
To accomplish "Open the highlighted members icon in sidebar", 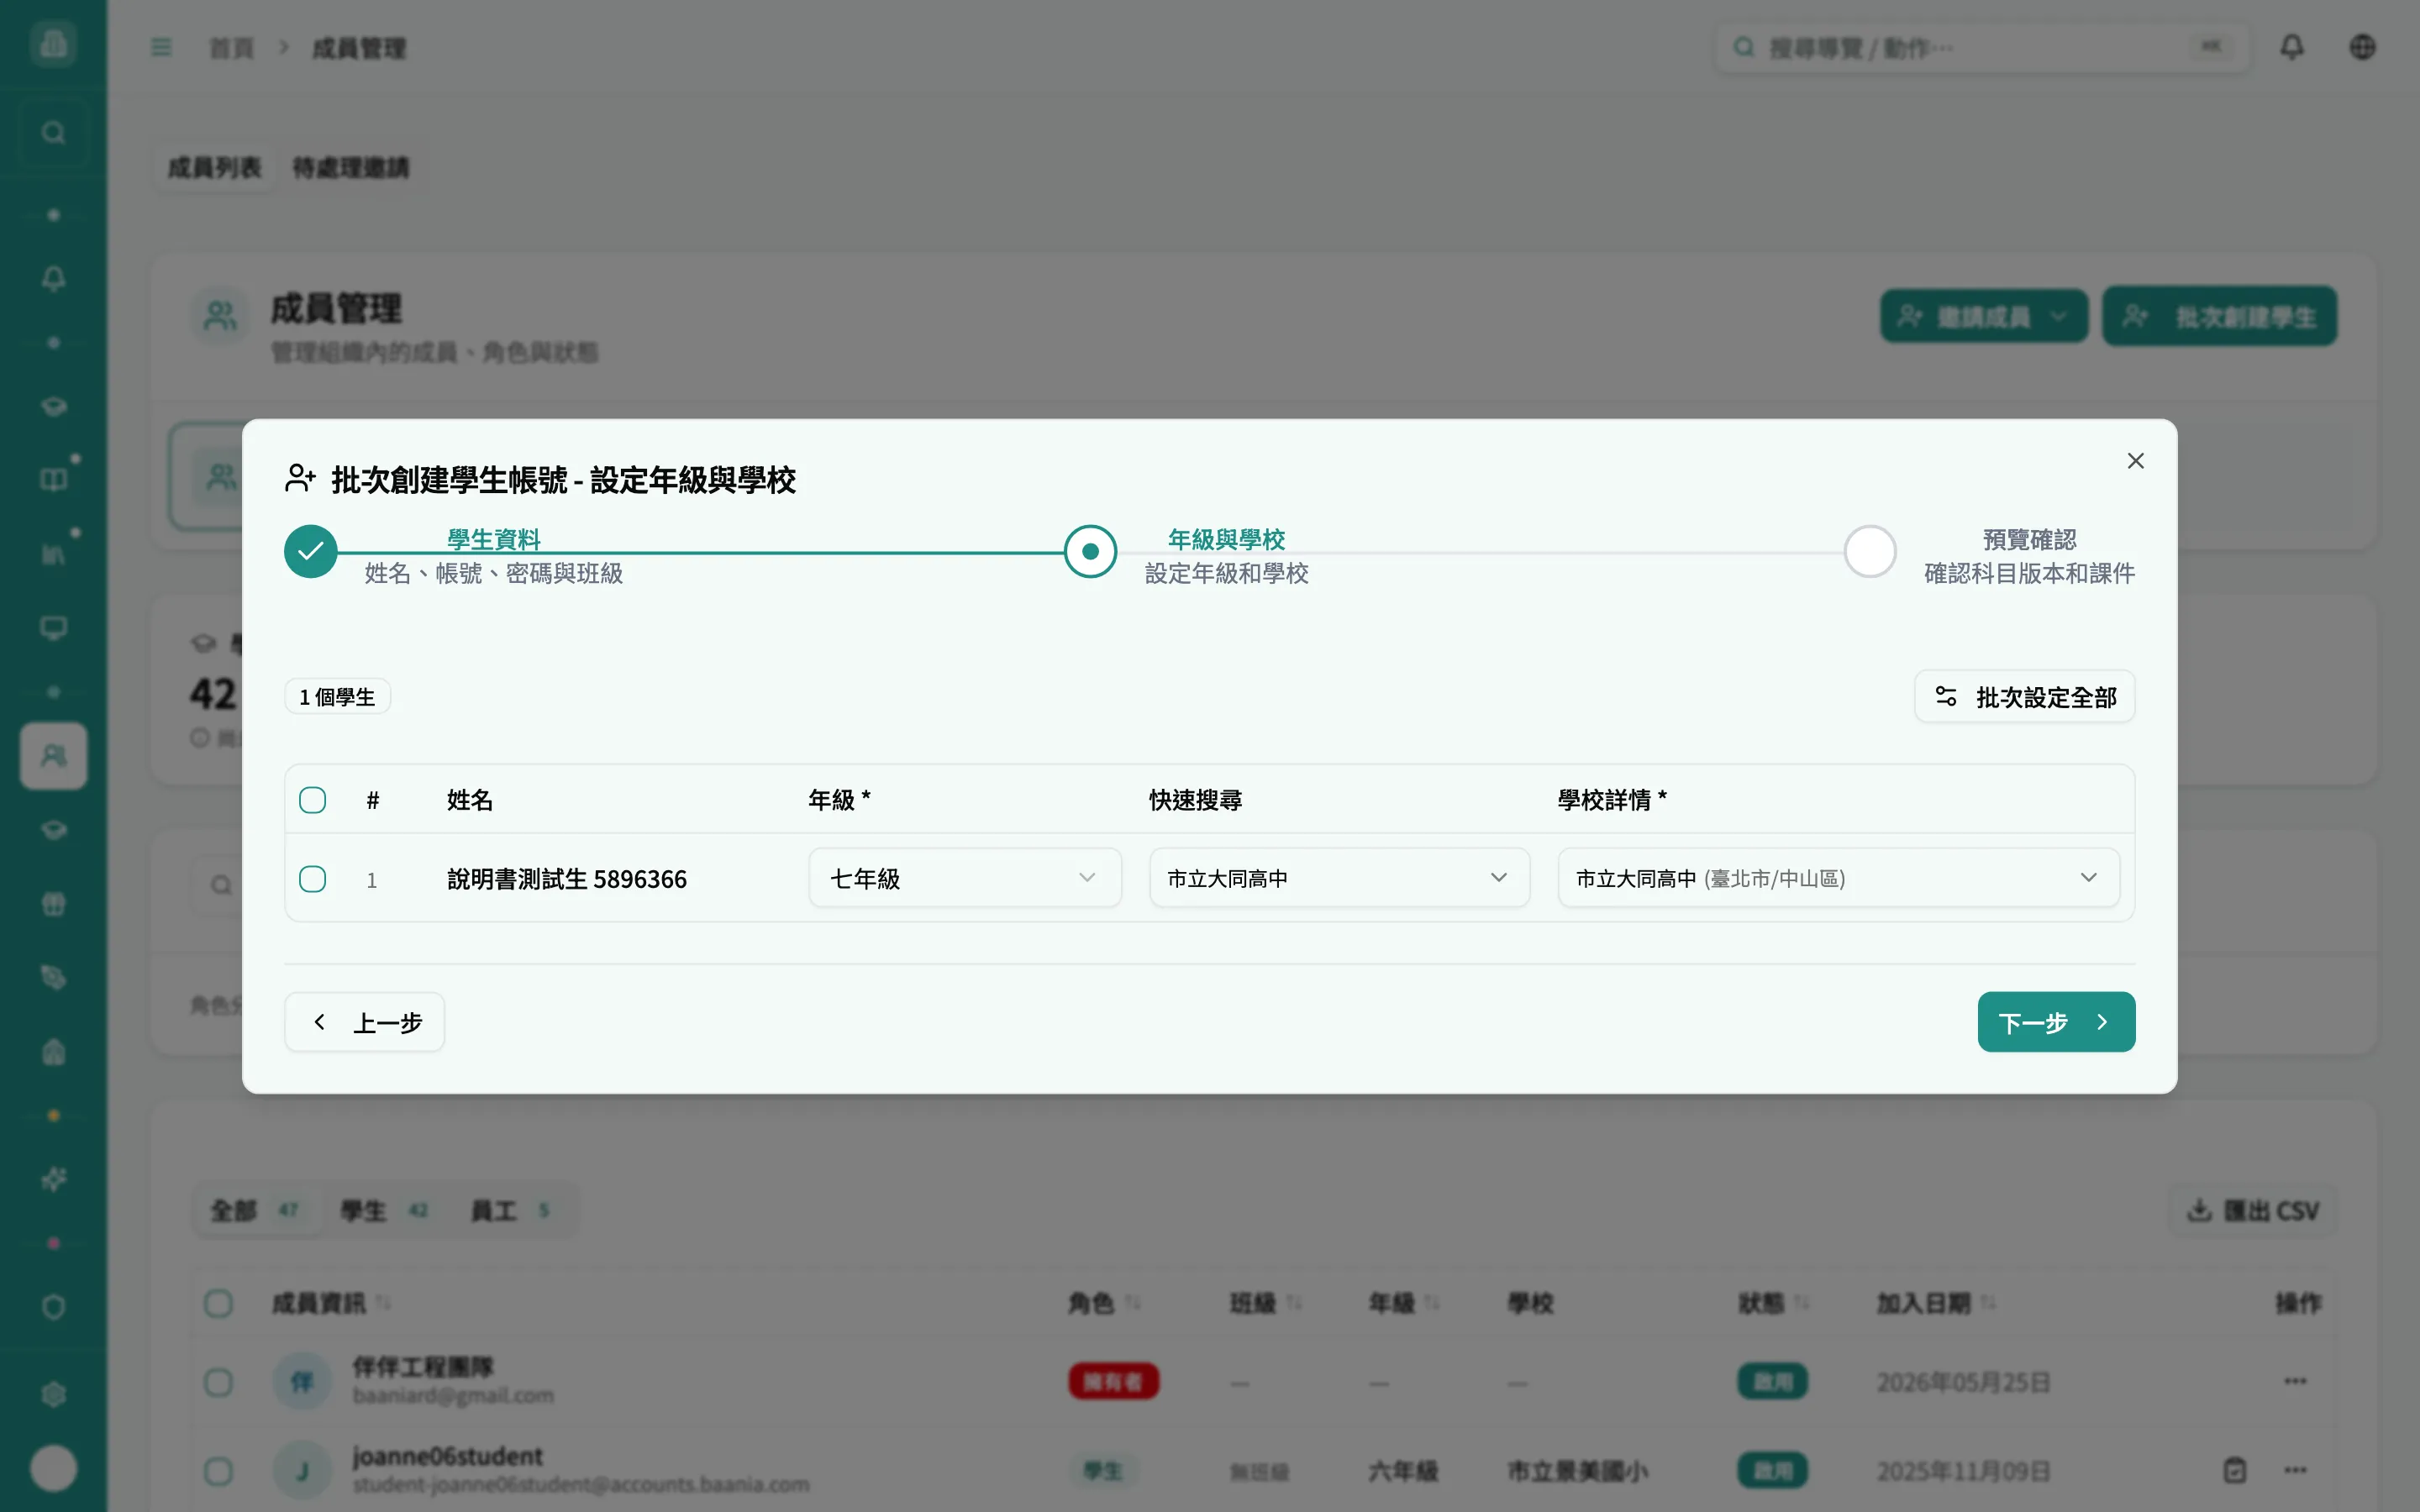I will pyautogui.click(x=53, y=756).
